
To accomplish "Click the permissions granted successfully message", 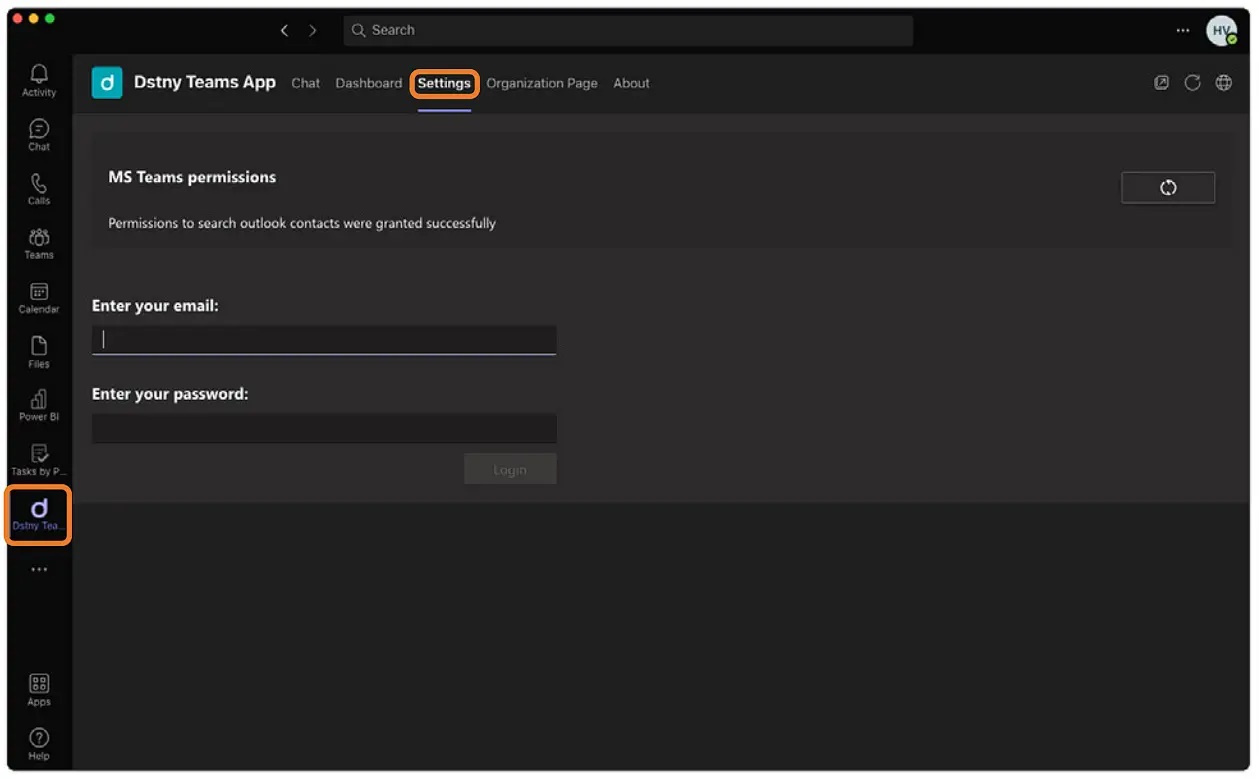I will (x=302, y=223).
